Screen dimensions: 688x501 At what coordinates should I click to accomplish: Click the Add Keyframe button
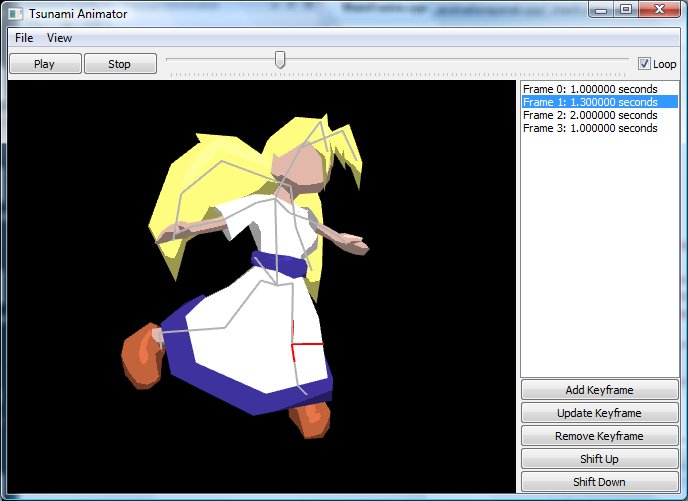click(x=599, y=390)
